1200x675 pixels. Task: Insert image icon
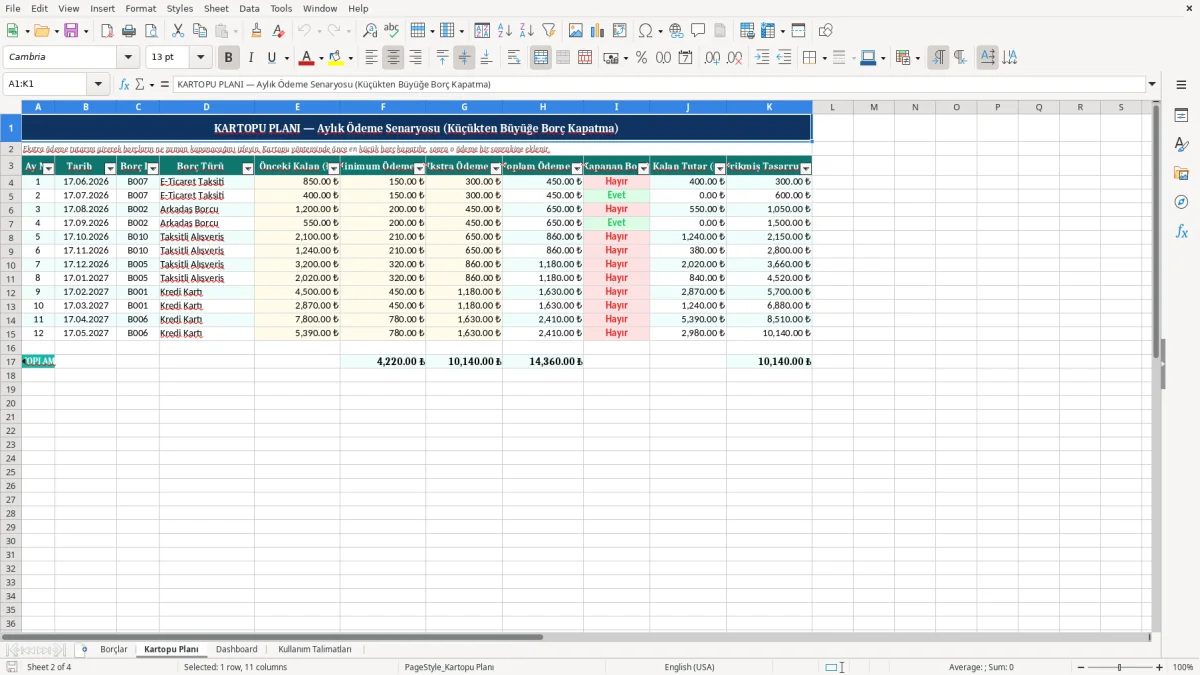coord(576,31)
